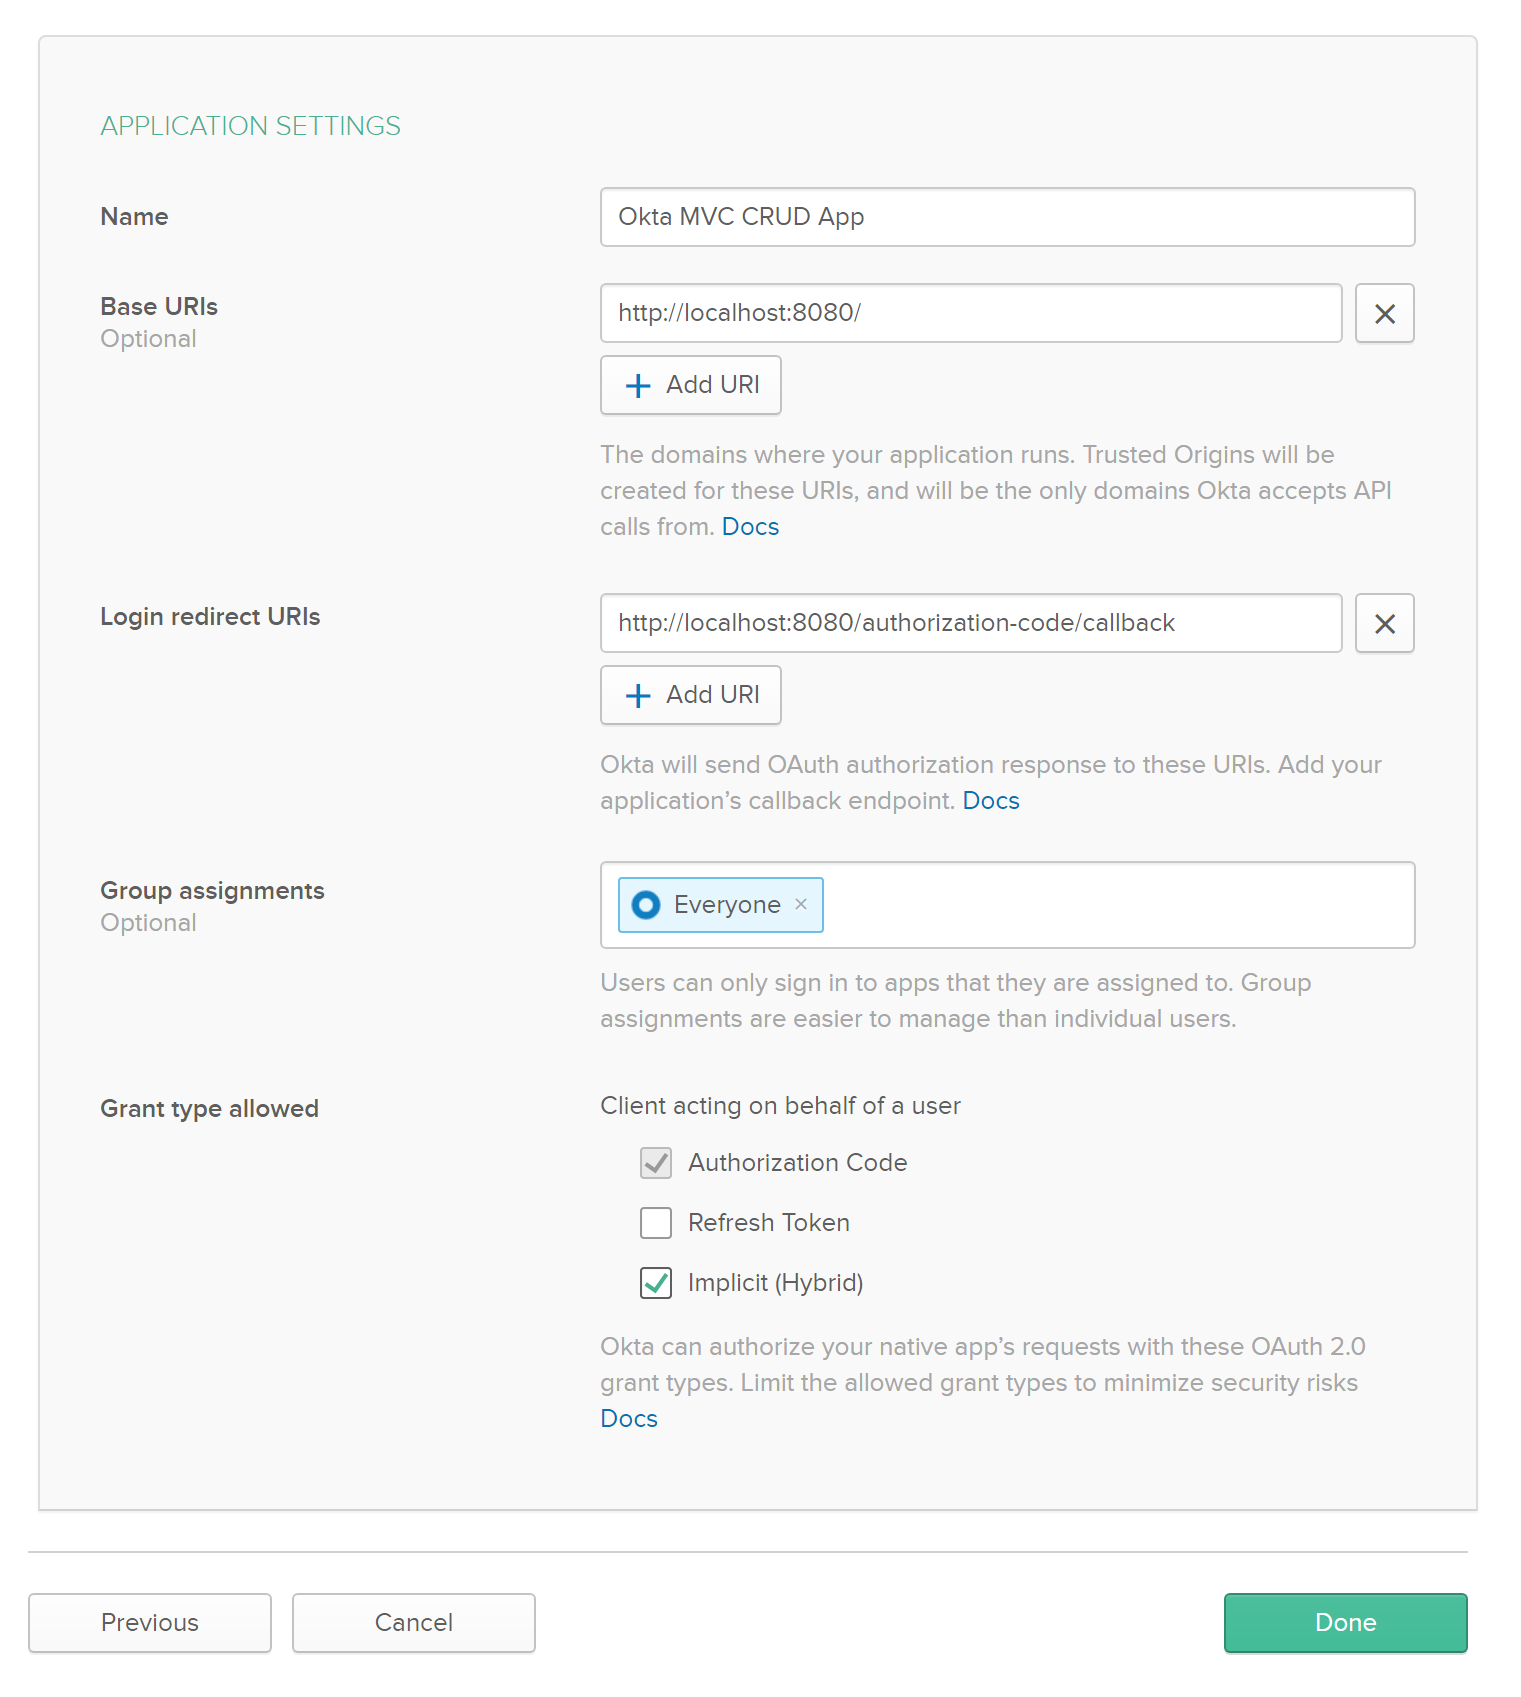Remove the localhost:8080 base URI
Viewport: 1521px width, 1697px height.
tap(1384, 314)
